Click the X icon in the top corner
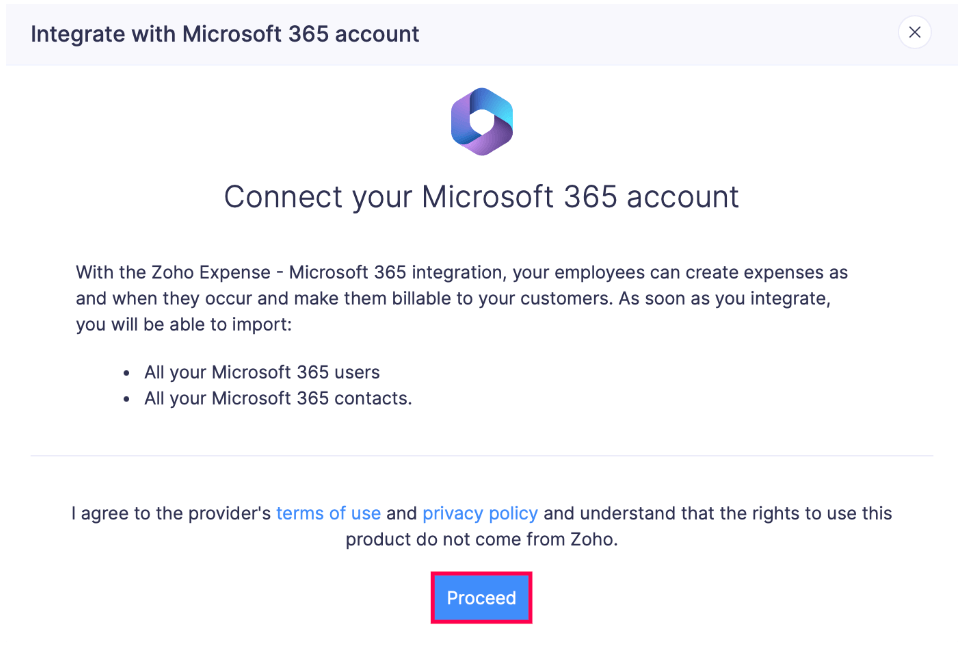Image resolution: width=958 pixels, height=662 pixels. [x=914, y=32]
